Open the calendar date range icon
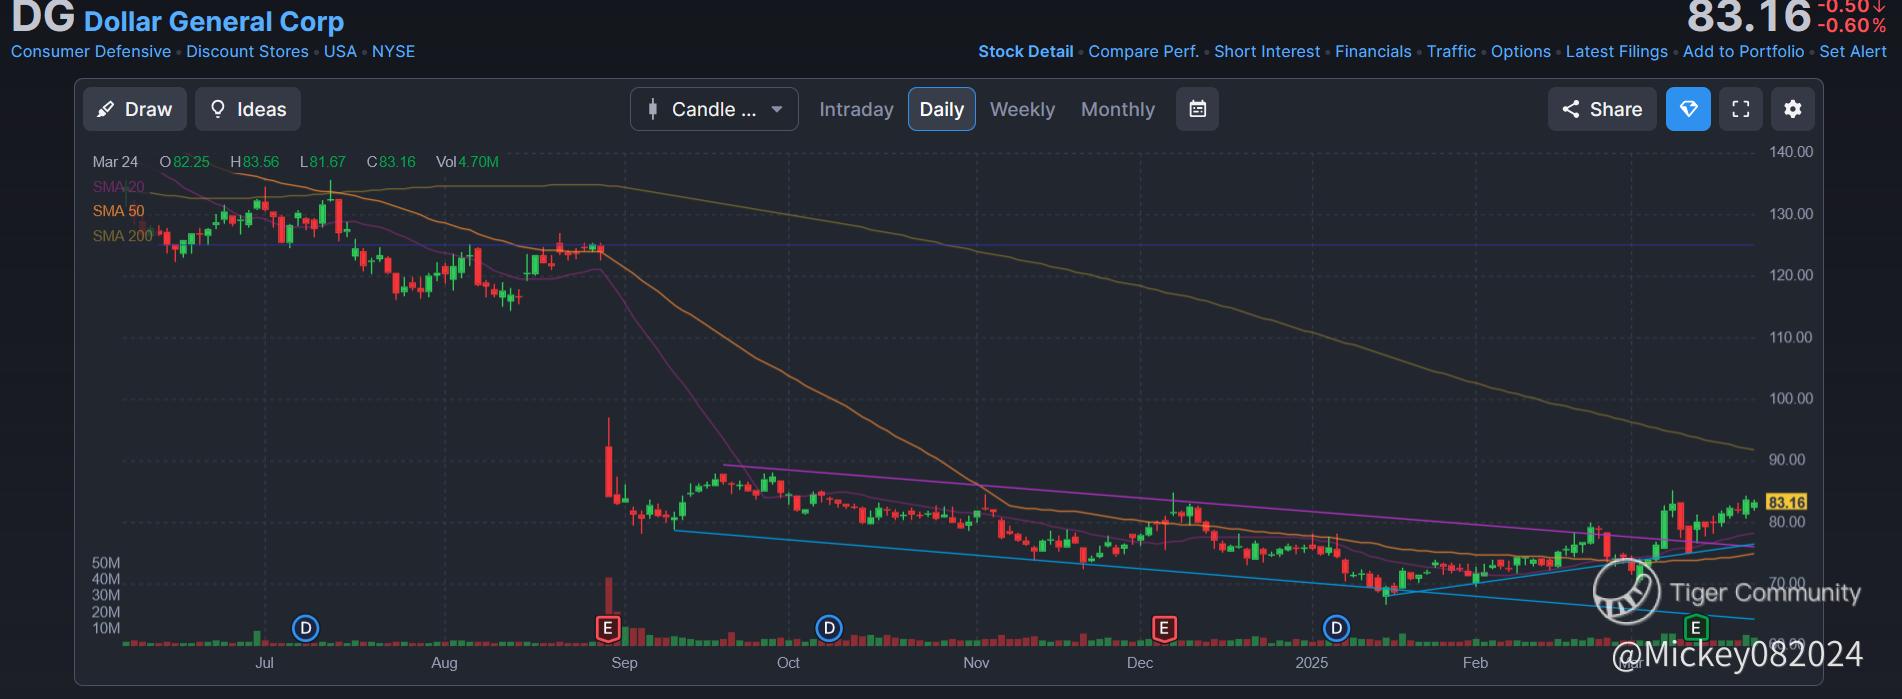The height and width of the screenshot is (699, 1902). click(x=1197, y=109)
